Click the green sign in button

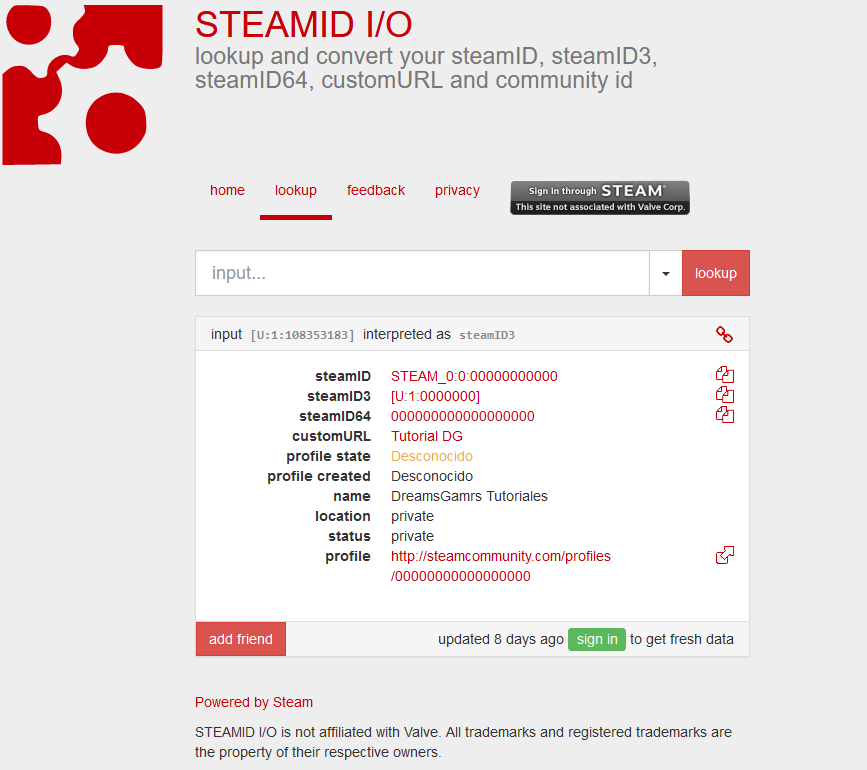click(597, 639)
